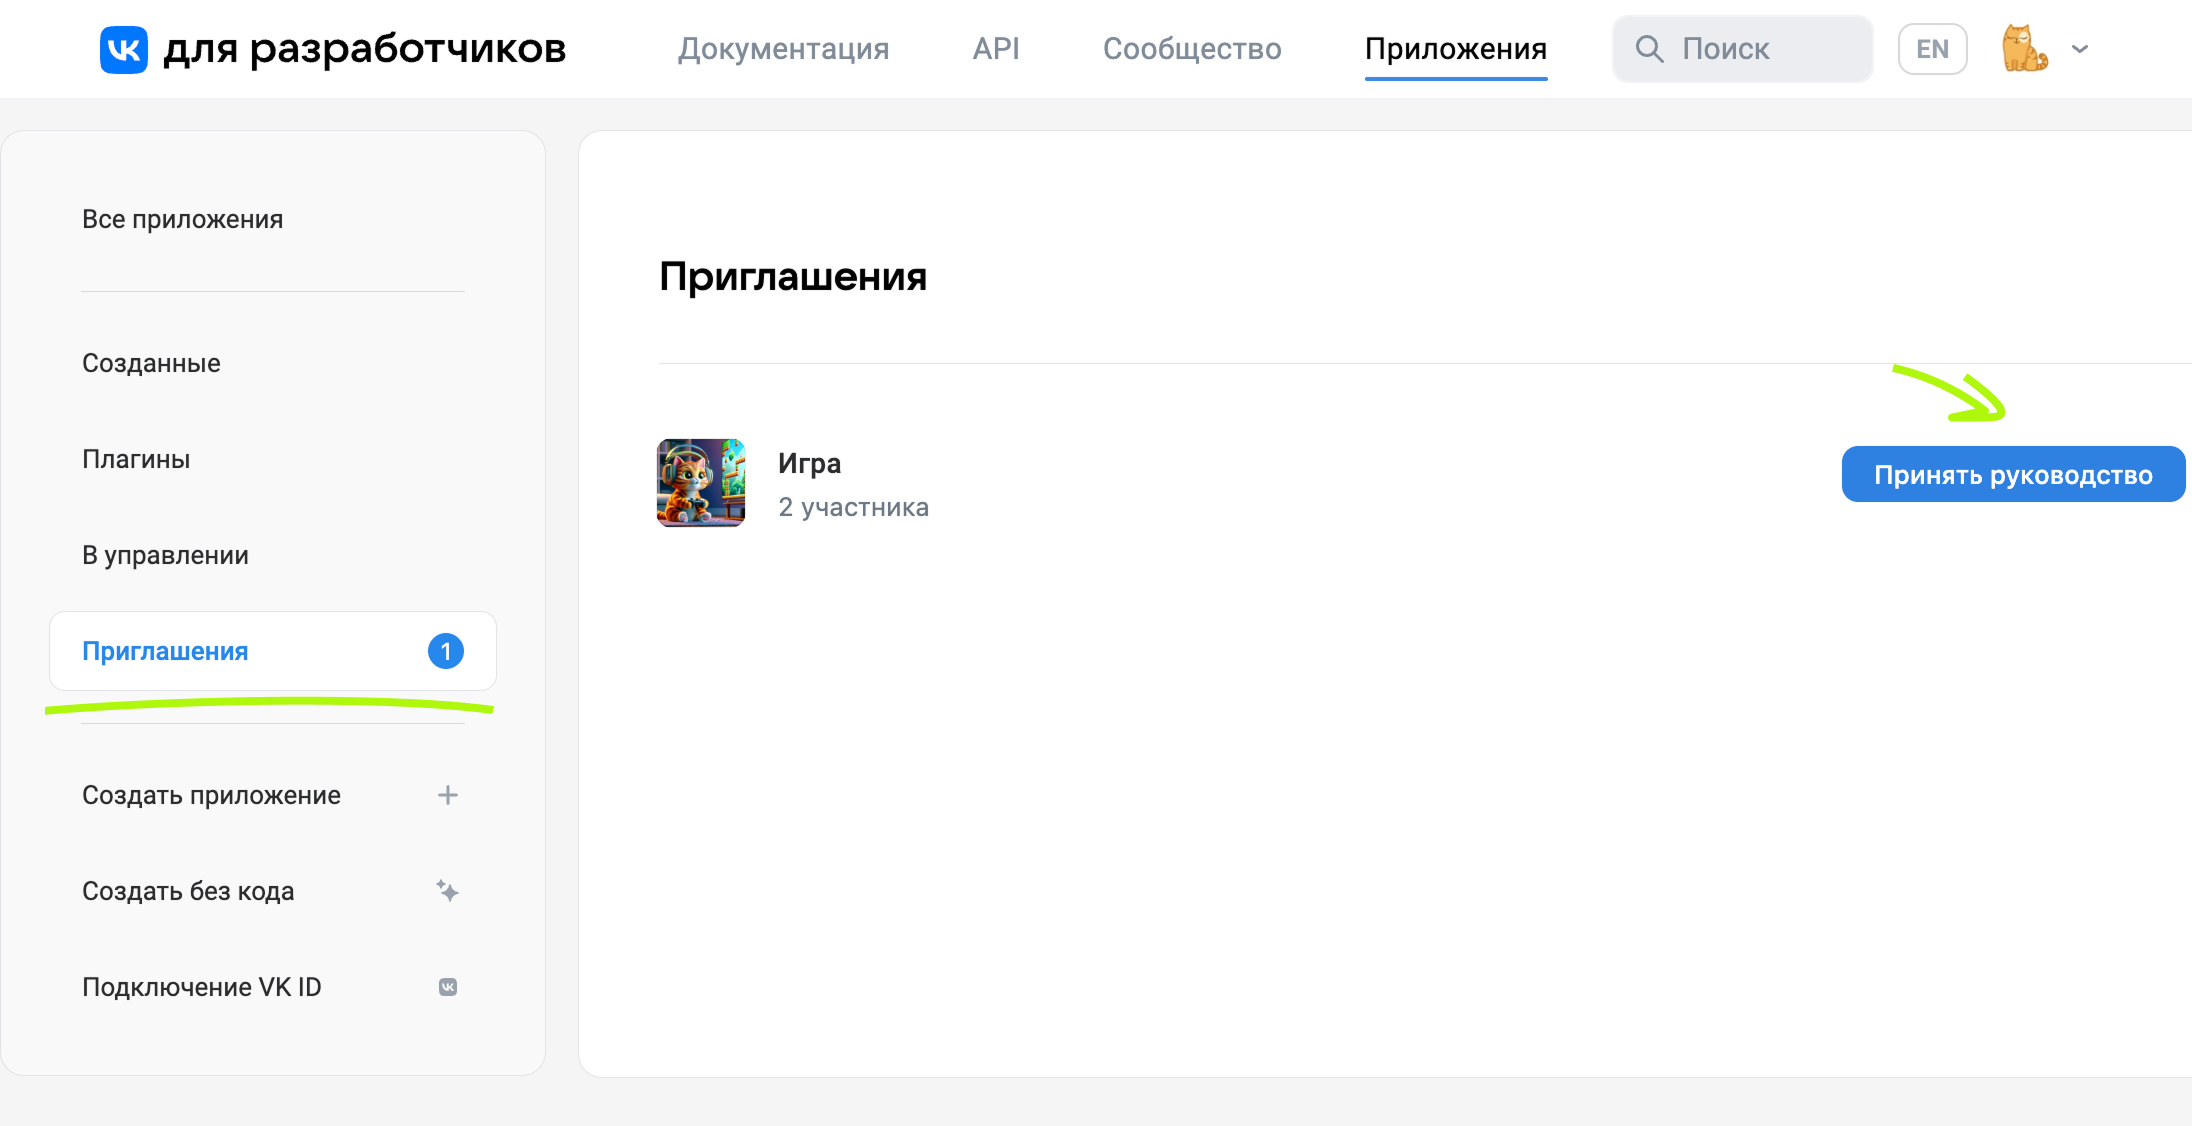Click the Игра app name
The image size is (2192, 1126).
(810, 464)
